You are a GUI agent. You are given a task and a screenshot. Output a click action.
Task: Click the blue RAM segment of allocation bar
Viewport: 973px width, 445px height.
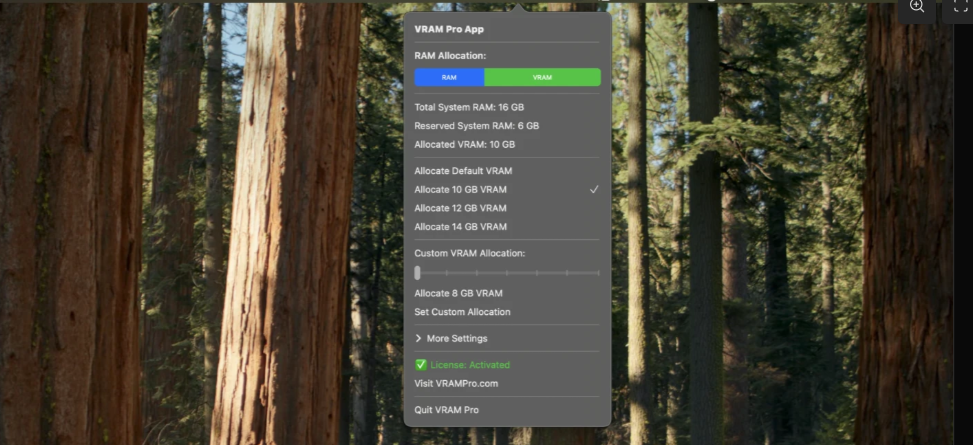point(449,77)
